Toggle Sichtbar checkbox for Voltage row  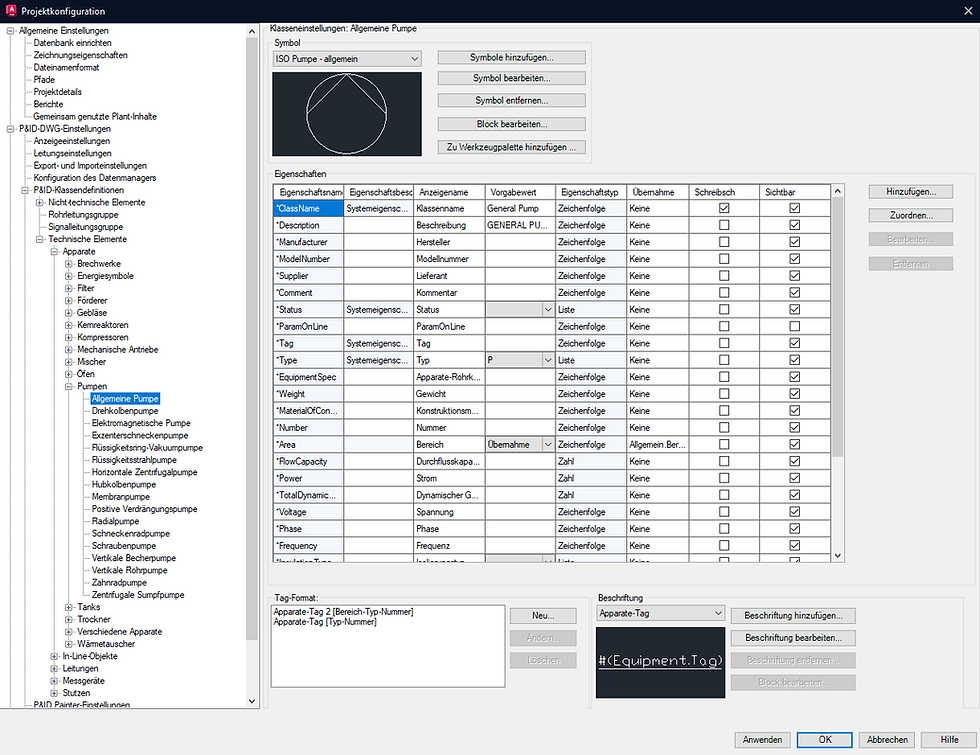tap(794, 512)
